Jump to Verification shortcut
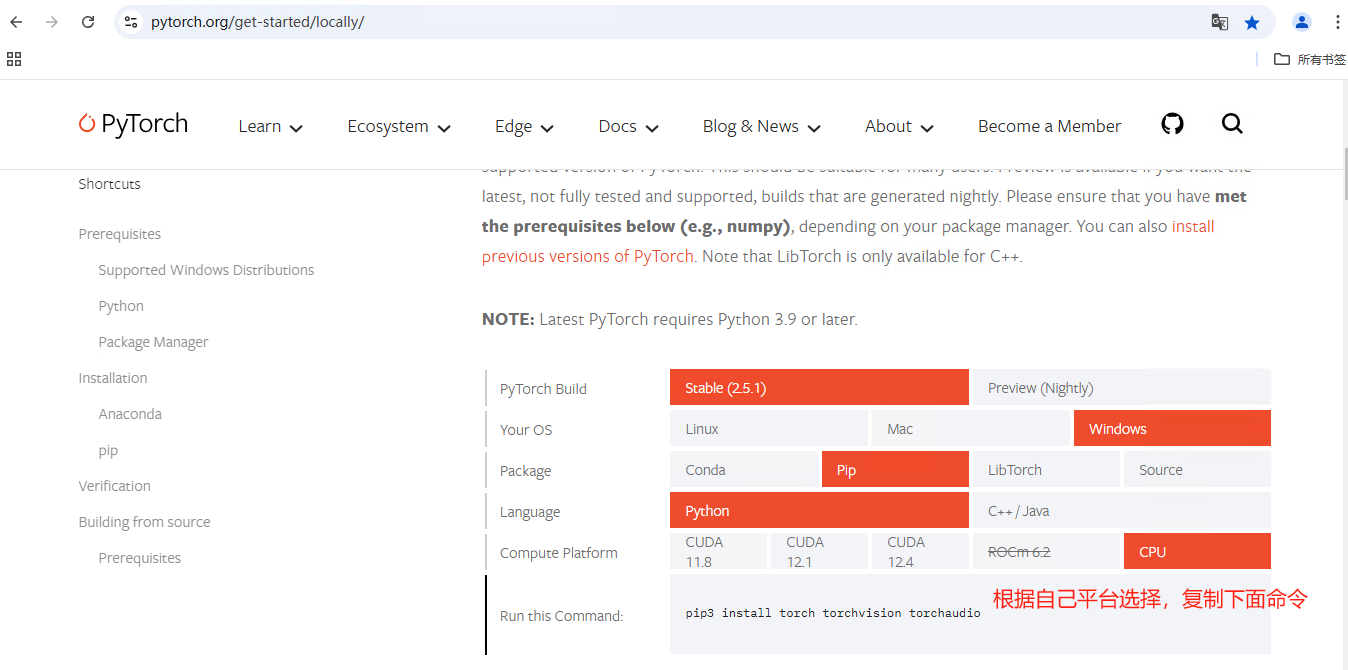1348x670 pixels. [x=115, y=486]
